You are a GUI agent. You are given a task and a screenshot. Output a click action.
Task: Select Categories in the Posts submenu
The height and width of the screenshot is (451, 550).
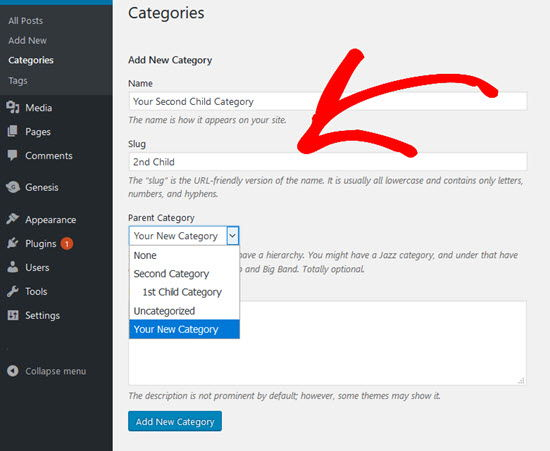coord(31,60)
